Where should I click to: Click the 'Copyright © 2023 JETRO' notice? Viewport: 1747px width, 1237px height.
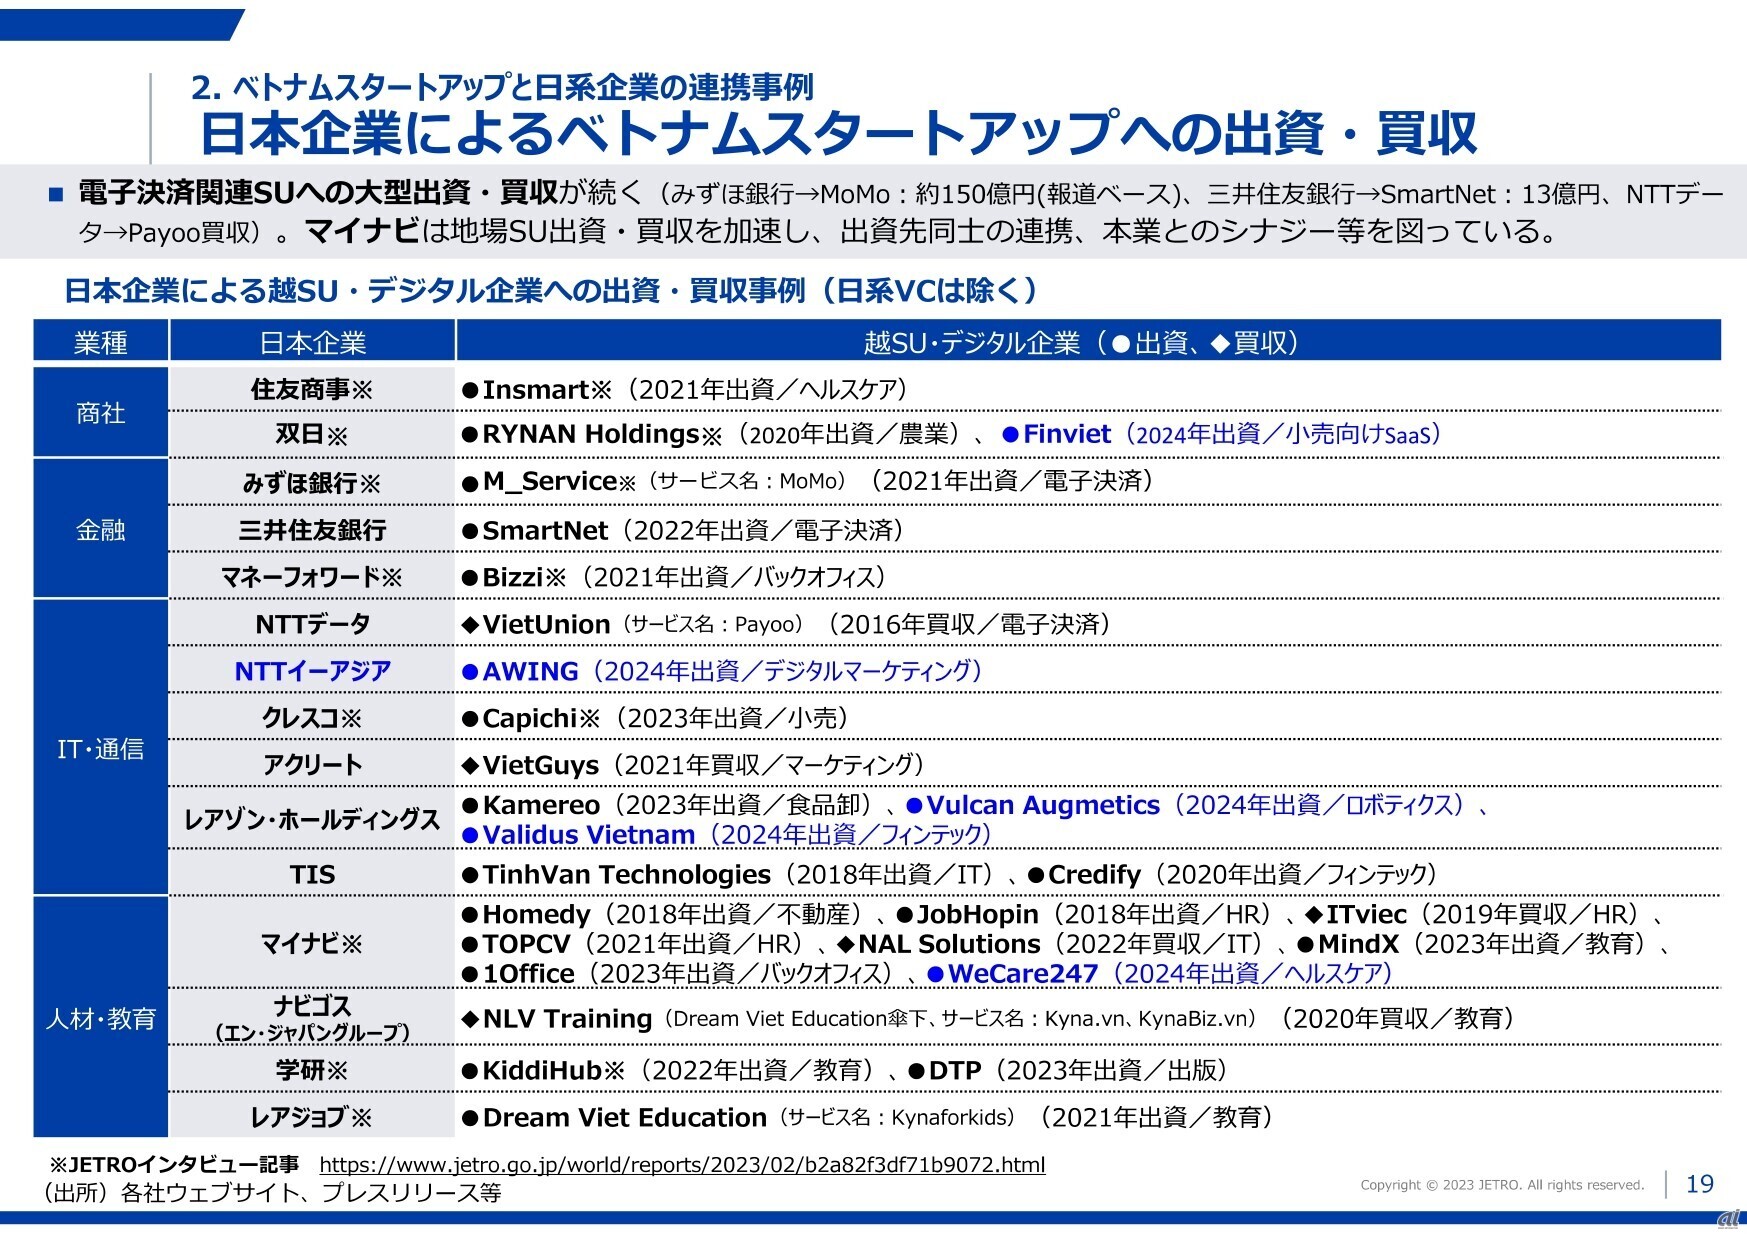click(1502, 1185)
